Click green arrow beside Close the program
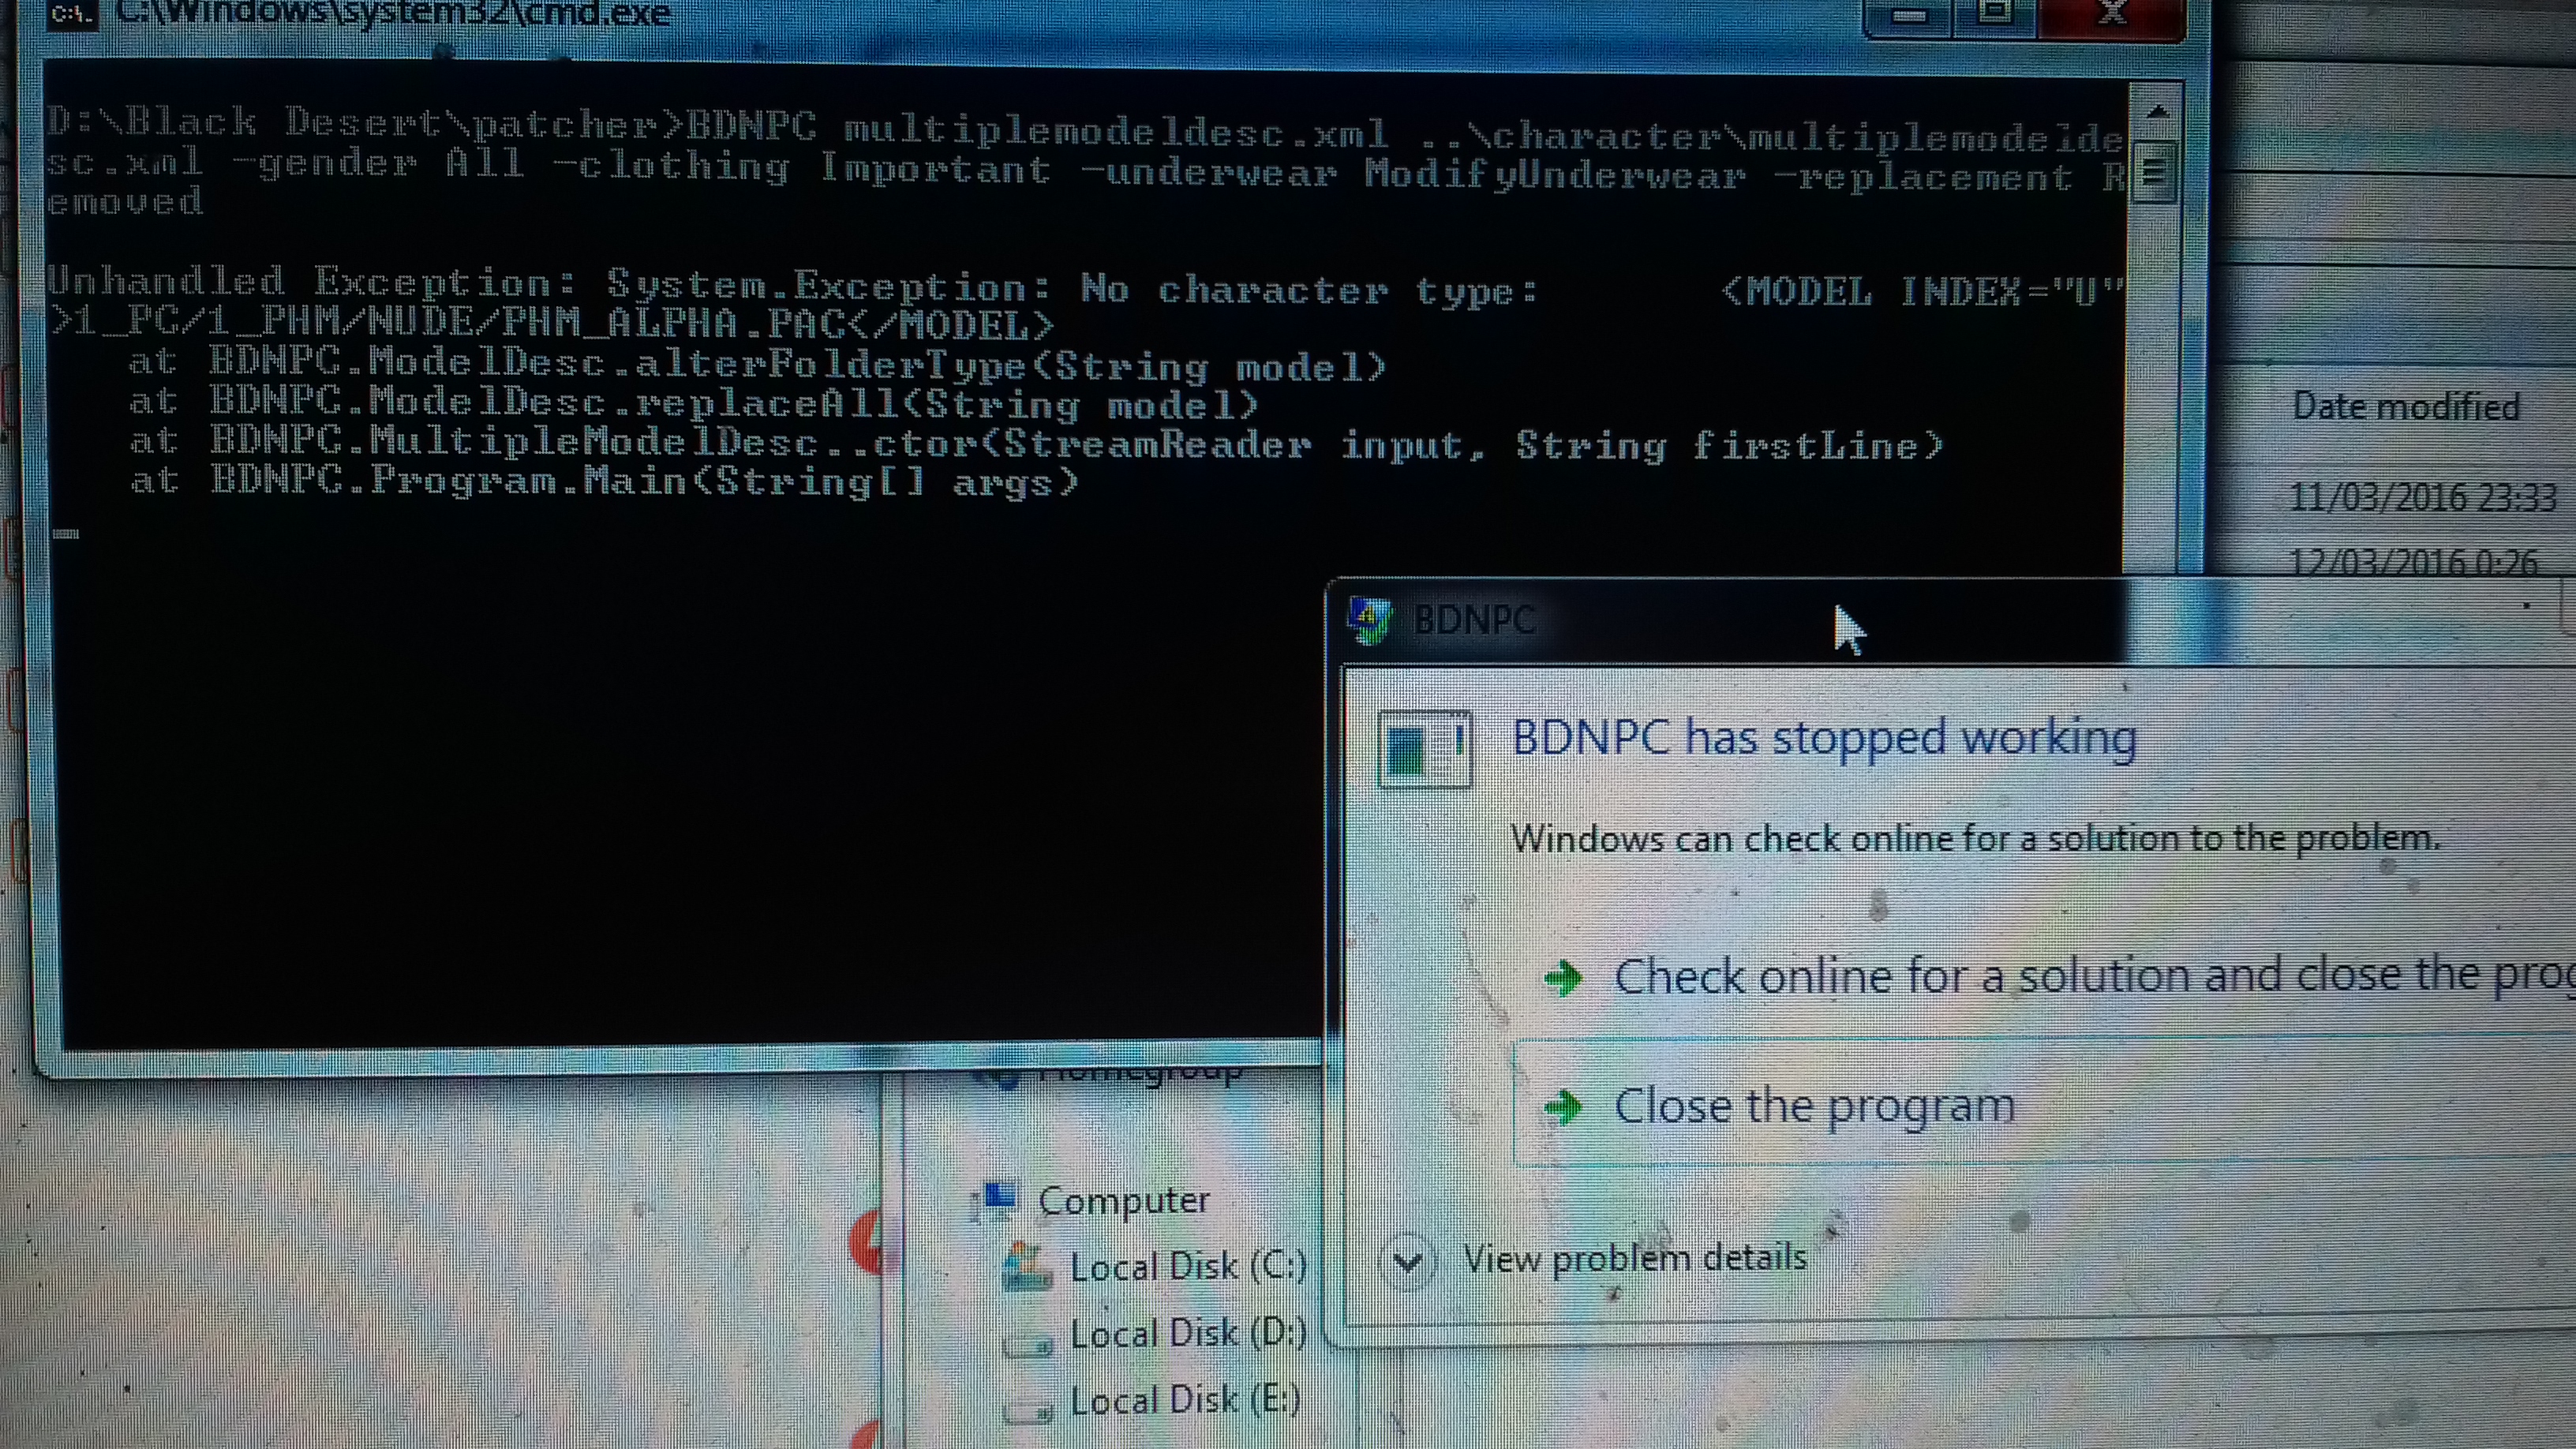The height and width of the screenshot is (1449, 2576). (1563, 1107)
